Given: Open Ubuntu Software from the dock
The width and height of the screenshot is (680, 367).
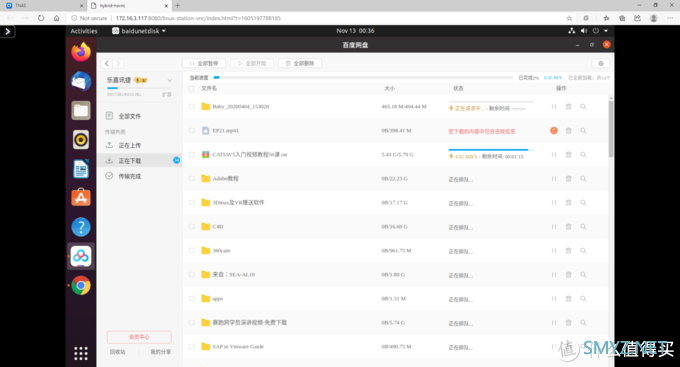Looking at the screenshot, I should pyautogui.click(x=81, y=198).
